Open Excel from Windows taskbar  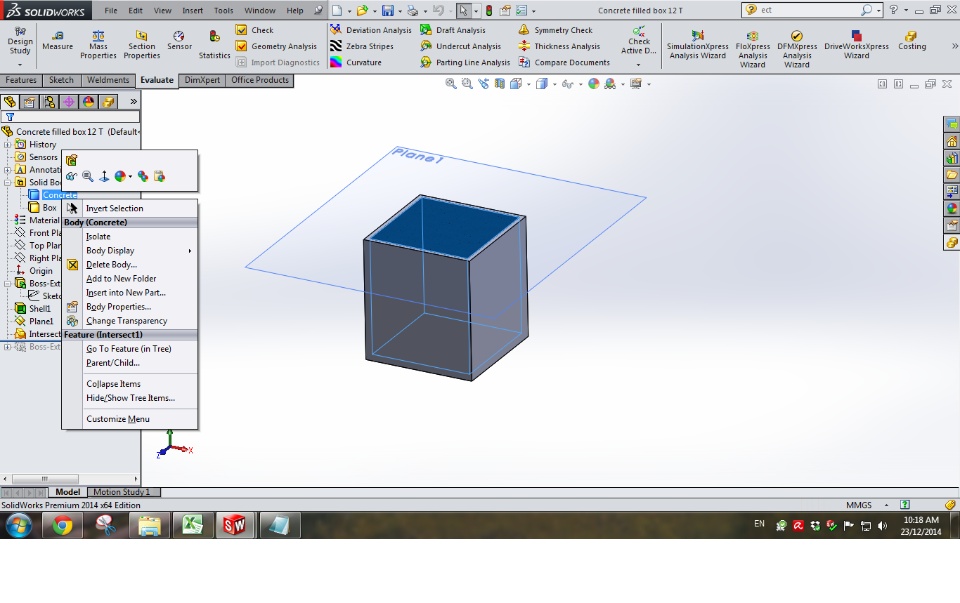(x=192, y=525)
